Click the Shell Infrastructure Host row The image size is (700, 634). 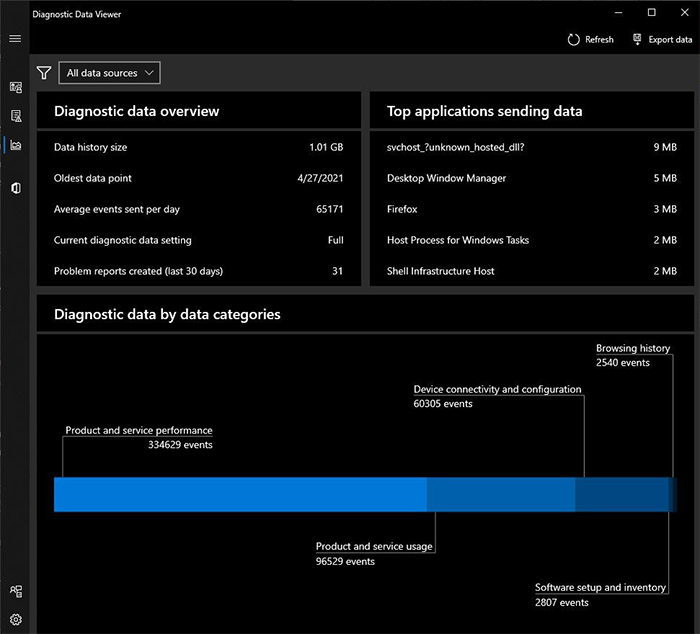[532, 271]
